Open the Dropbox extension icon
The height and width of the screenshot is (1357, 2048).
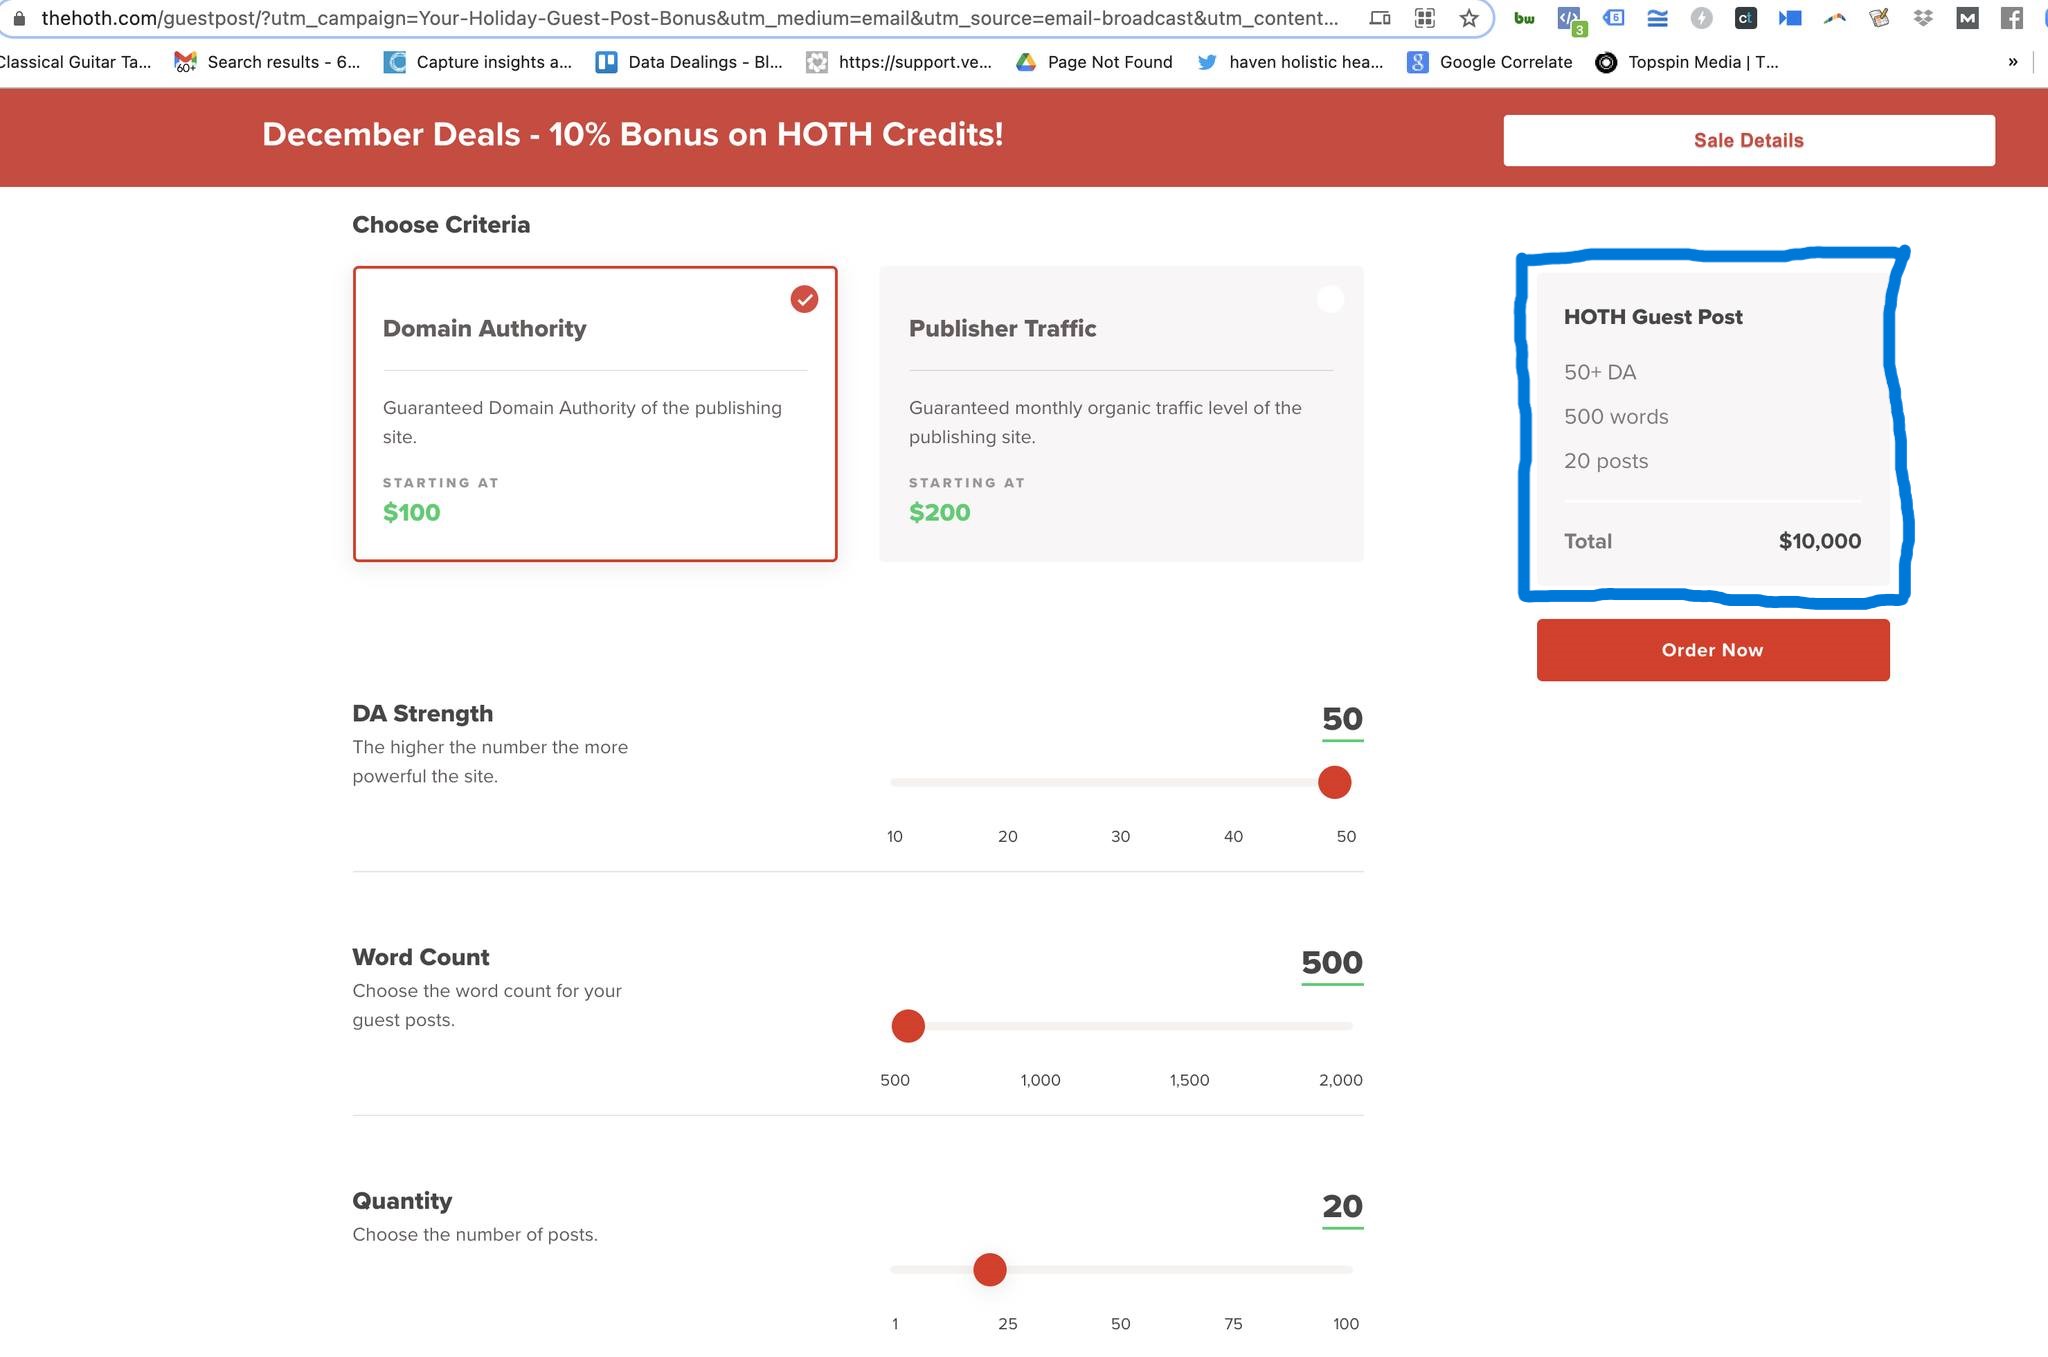click(x=1922, y=18)
